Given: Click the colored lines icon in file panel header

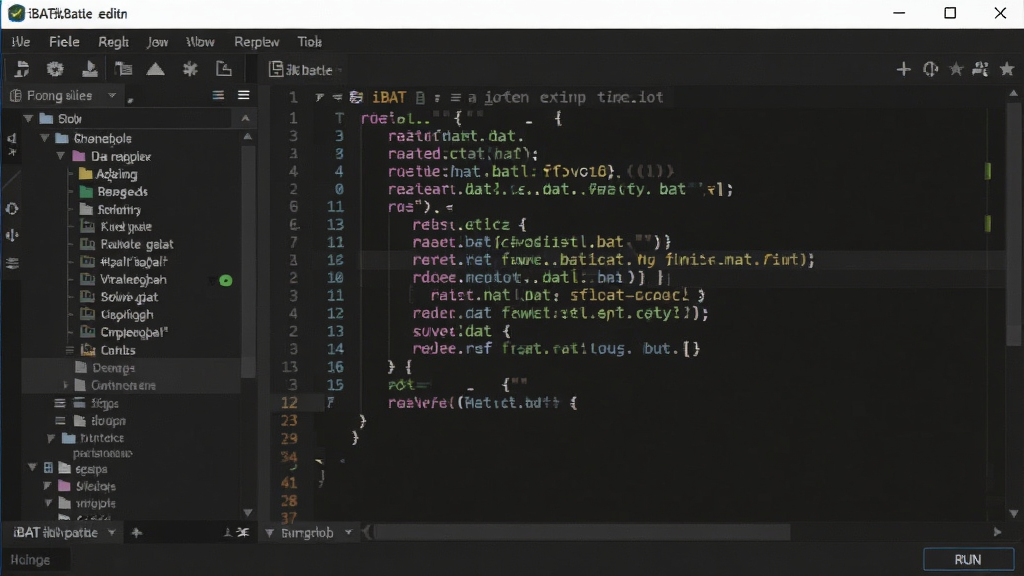Looking at the screenshot, I should tap(218, 95).
